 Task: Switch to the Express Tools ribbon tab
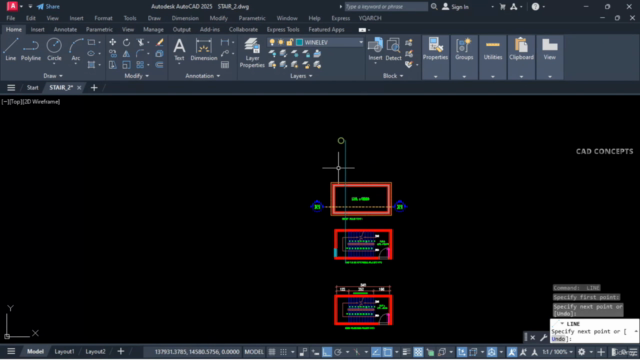[283, 30]
